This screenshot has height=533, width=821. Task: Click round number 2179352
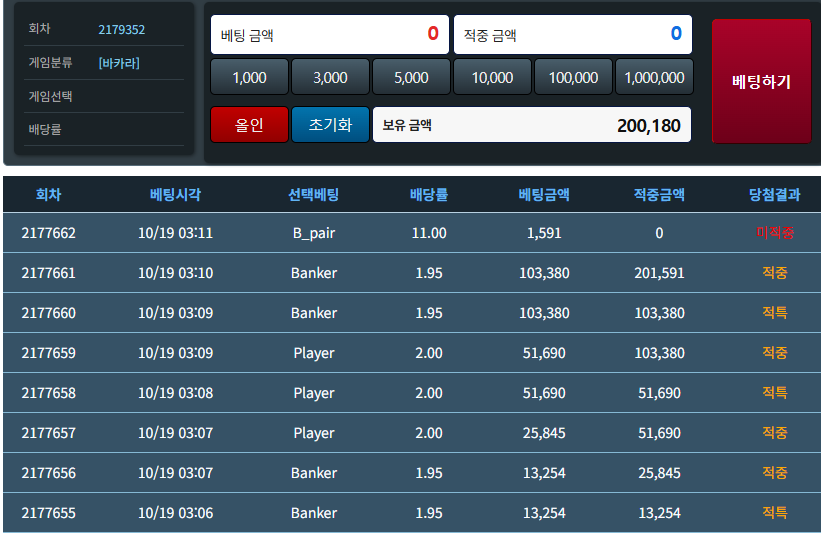click(x=121, y=29)
